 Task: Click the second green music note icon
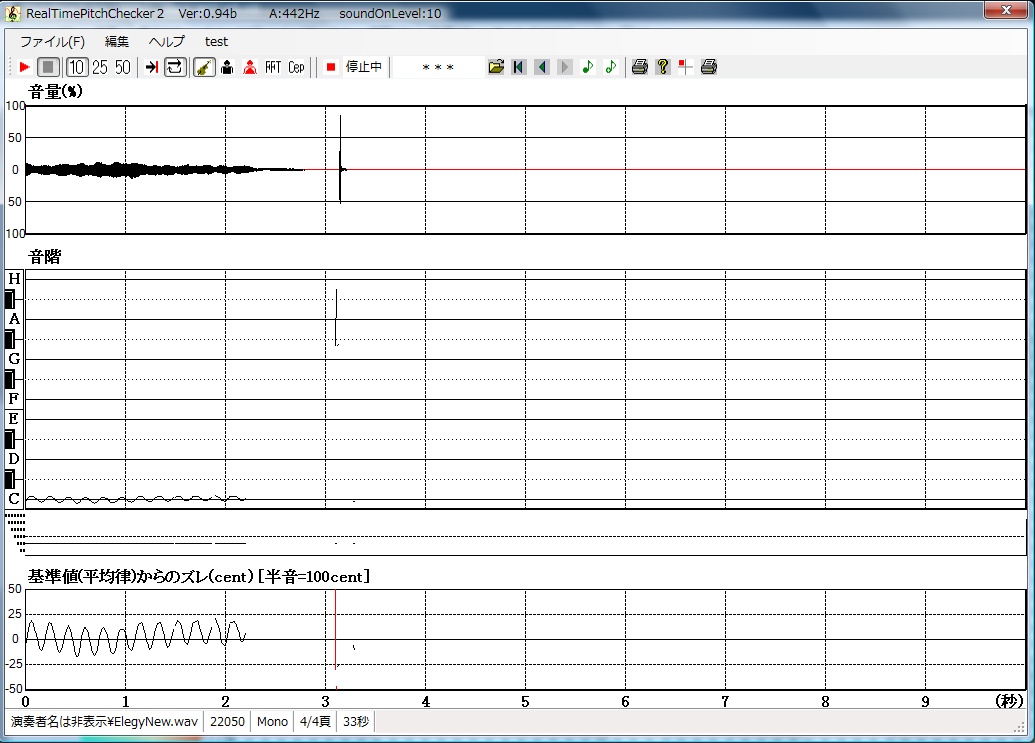[x=611, y=67]
